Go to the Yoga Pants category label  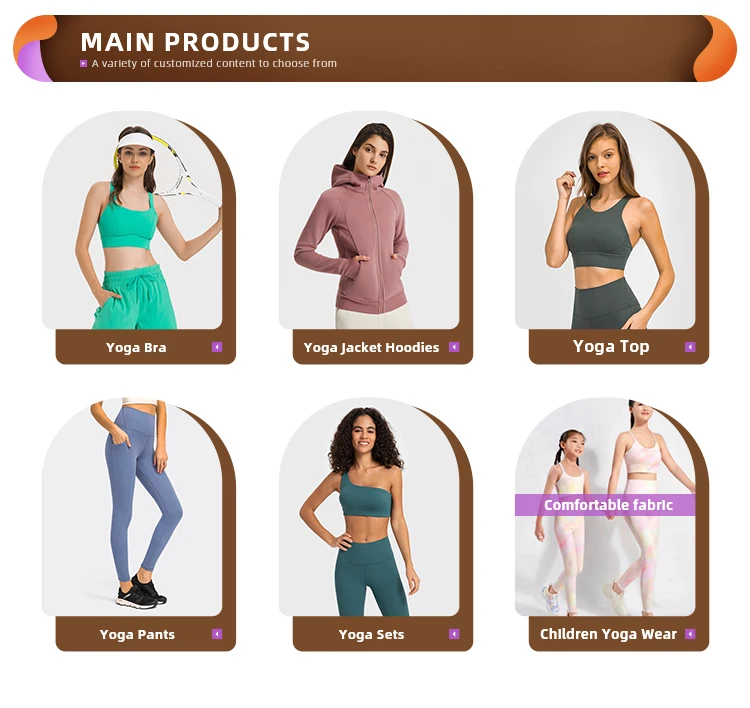pyautogui.click(x=137, y=634)
